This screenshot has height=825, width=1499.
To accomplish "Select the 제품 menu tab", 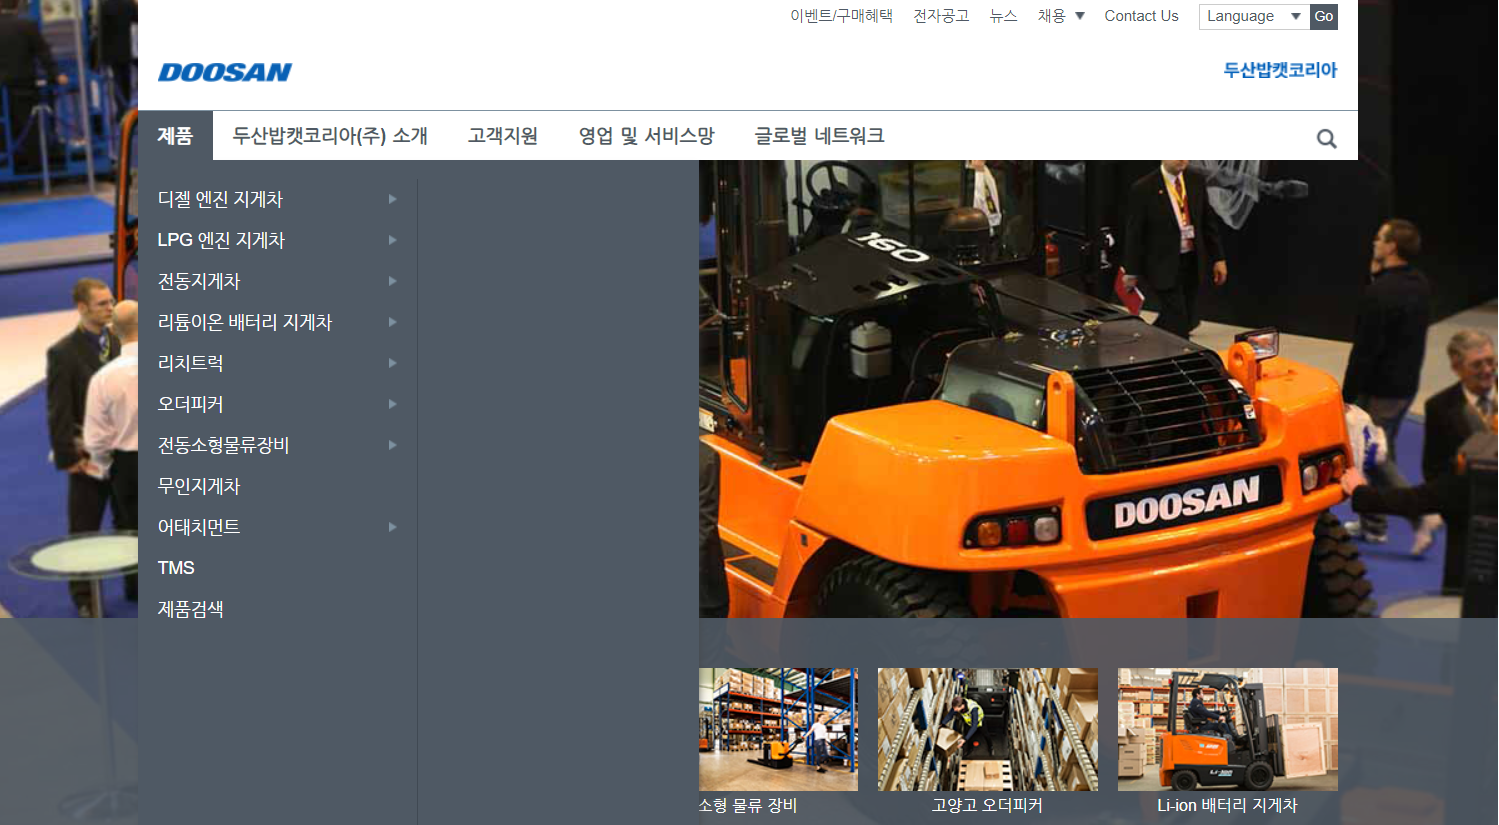I will point(174,136).
